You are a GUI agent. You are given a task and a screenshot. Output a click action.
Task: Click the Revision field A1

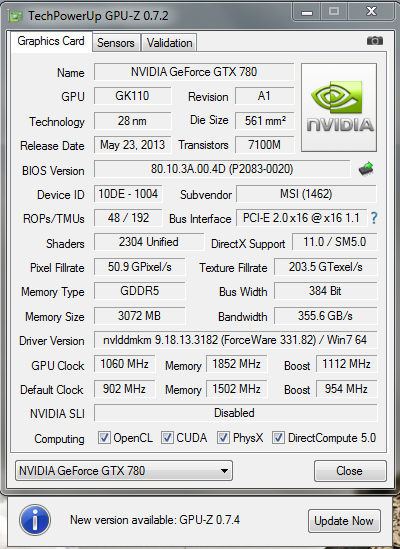pyautogui.click(x=264, y=96)
